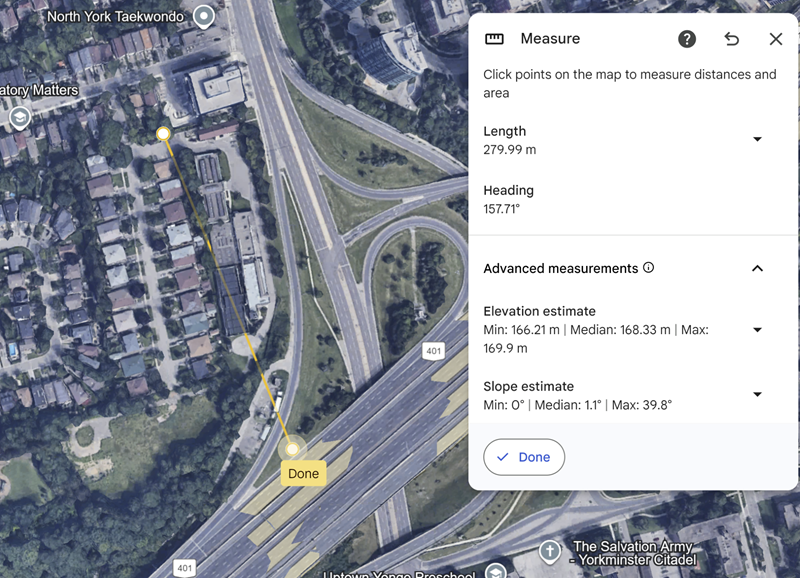
Task: Click the help question mark icon
Action: click(687, 39)
